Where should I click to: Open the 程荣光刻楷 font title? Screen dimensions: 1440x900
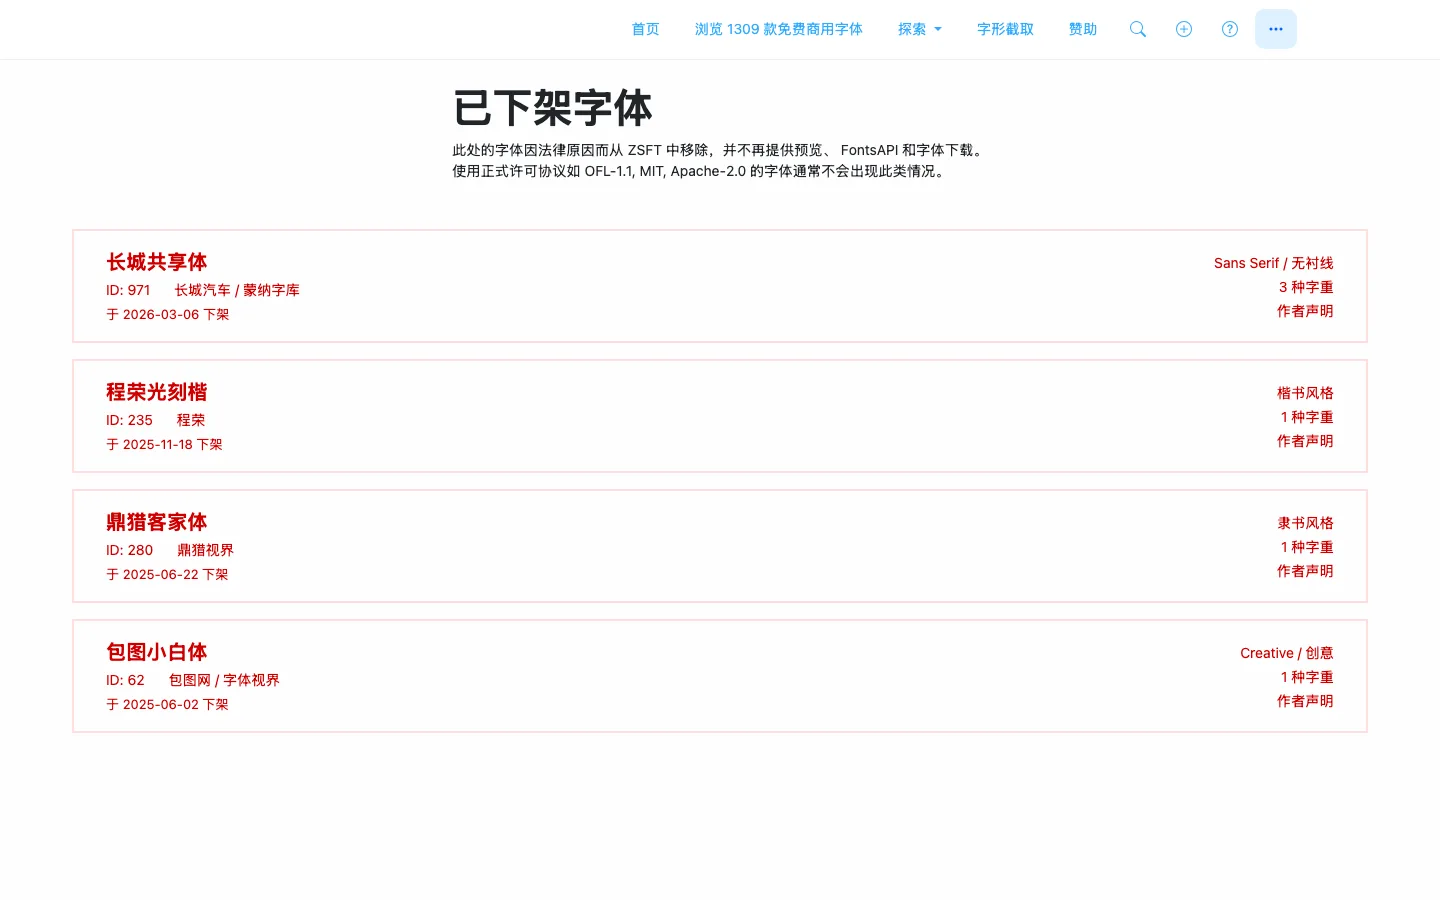157,392
